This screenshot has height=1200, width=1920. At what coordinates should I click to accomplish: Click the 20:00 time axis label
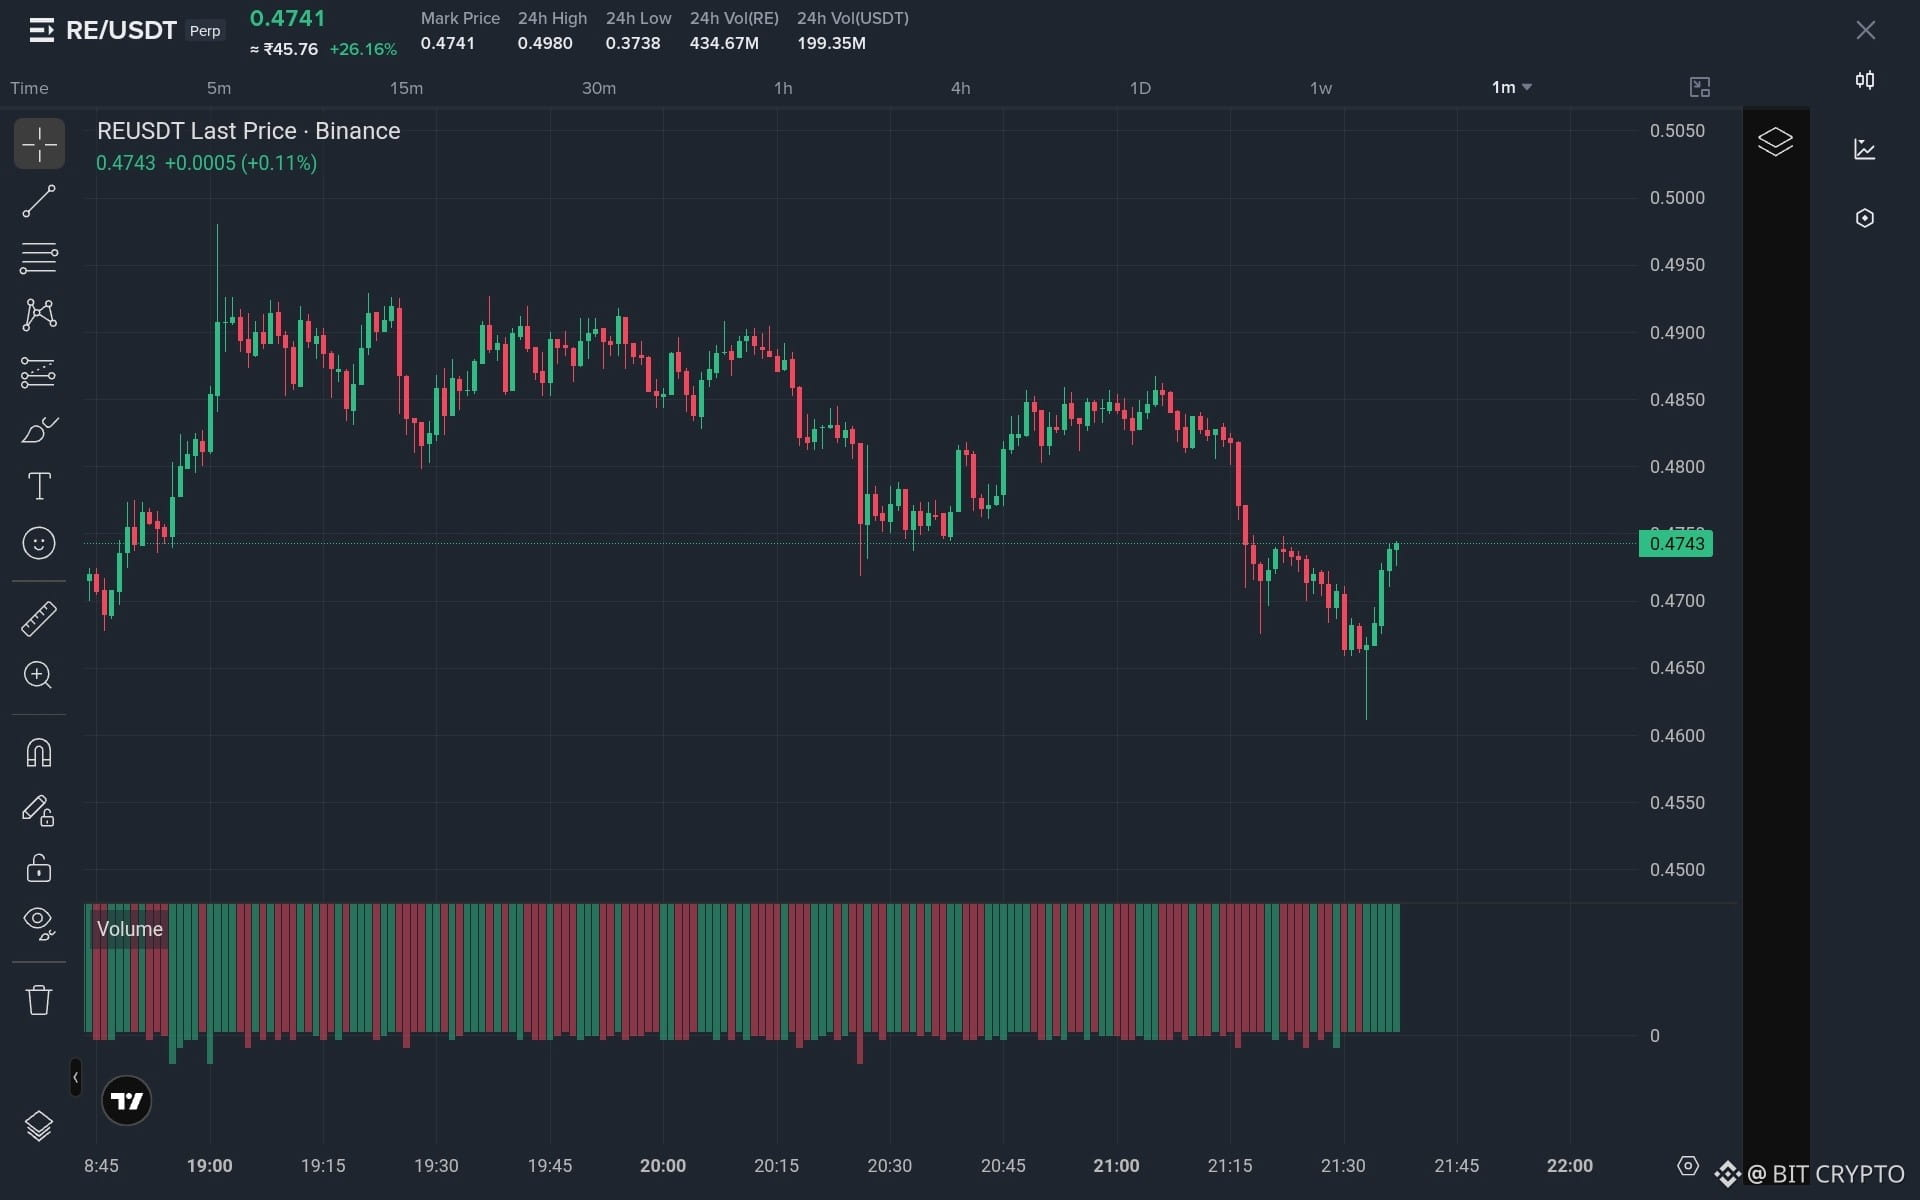[663, 1166]
